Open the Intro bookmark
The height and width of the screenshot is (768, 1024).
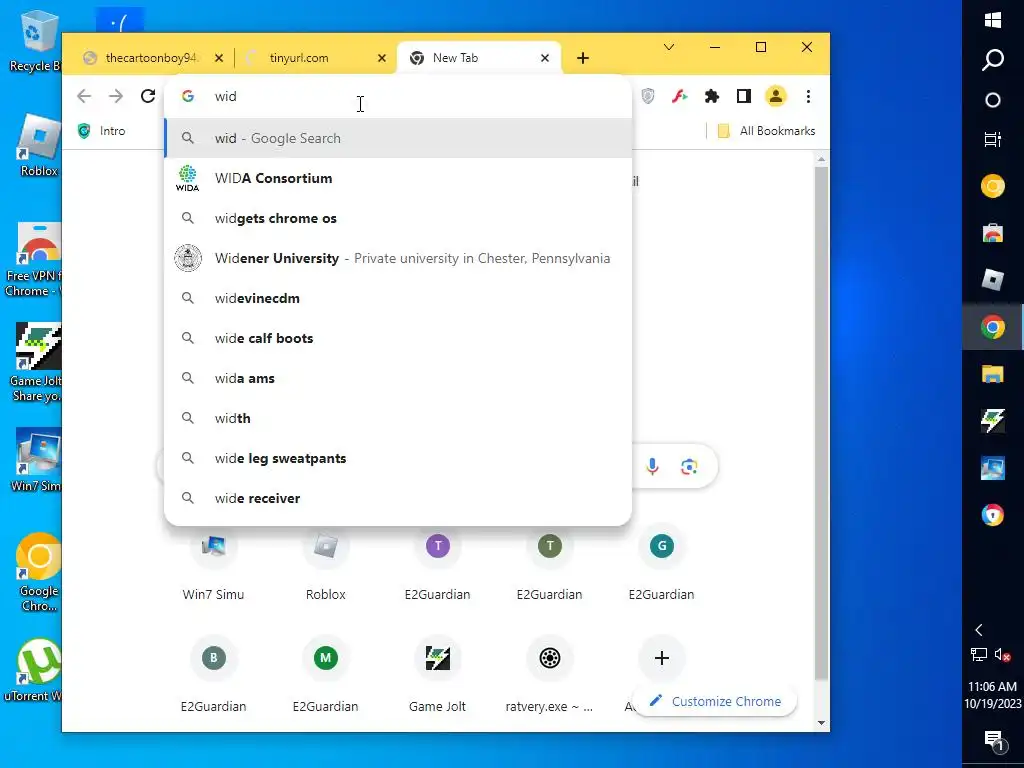(x=101, y=131)
